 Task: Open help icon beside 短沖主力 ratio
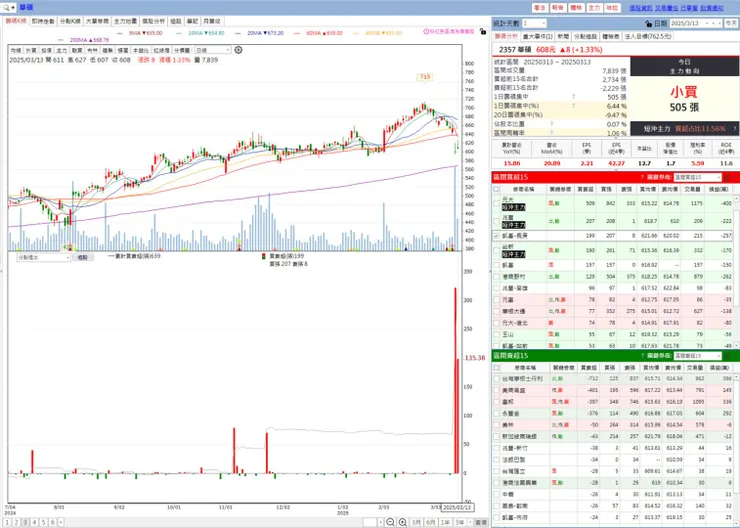(x=734, y=129)
